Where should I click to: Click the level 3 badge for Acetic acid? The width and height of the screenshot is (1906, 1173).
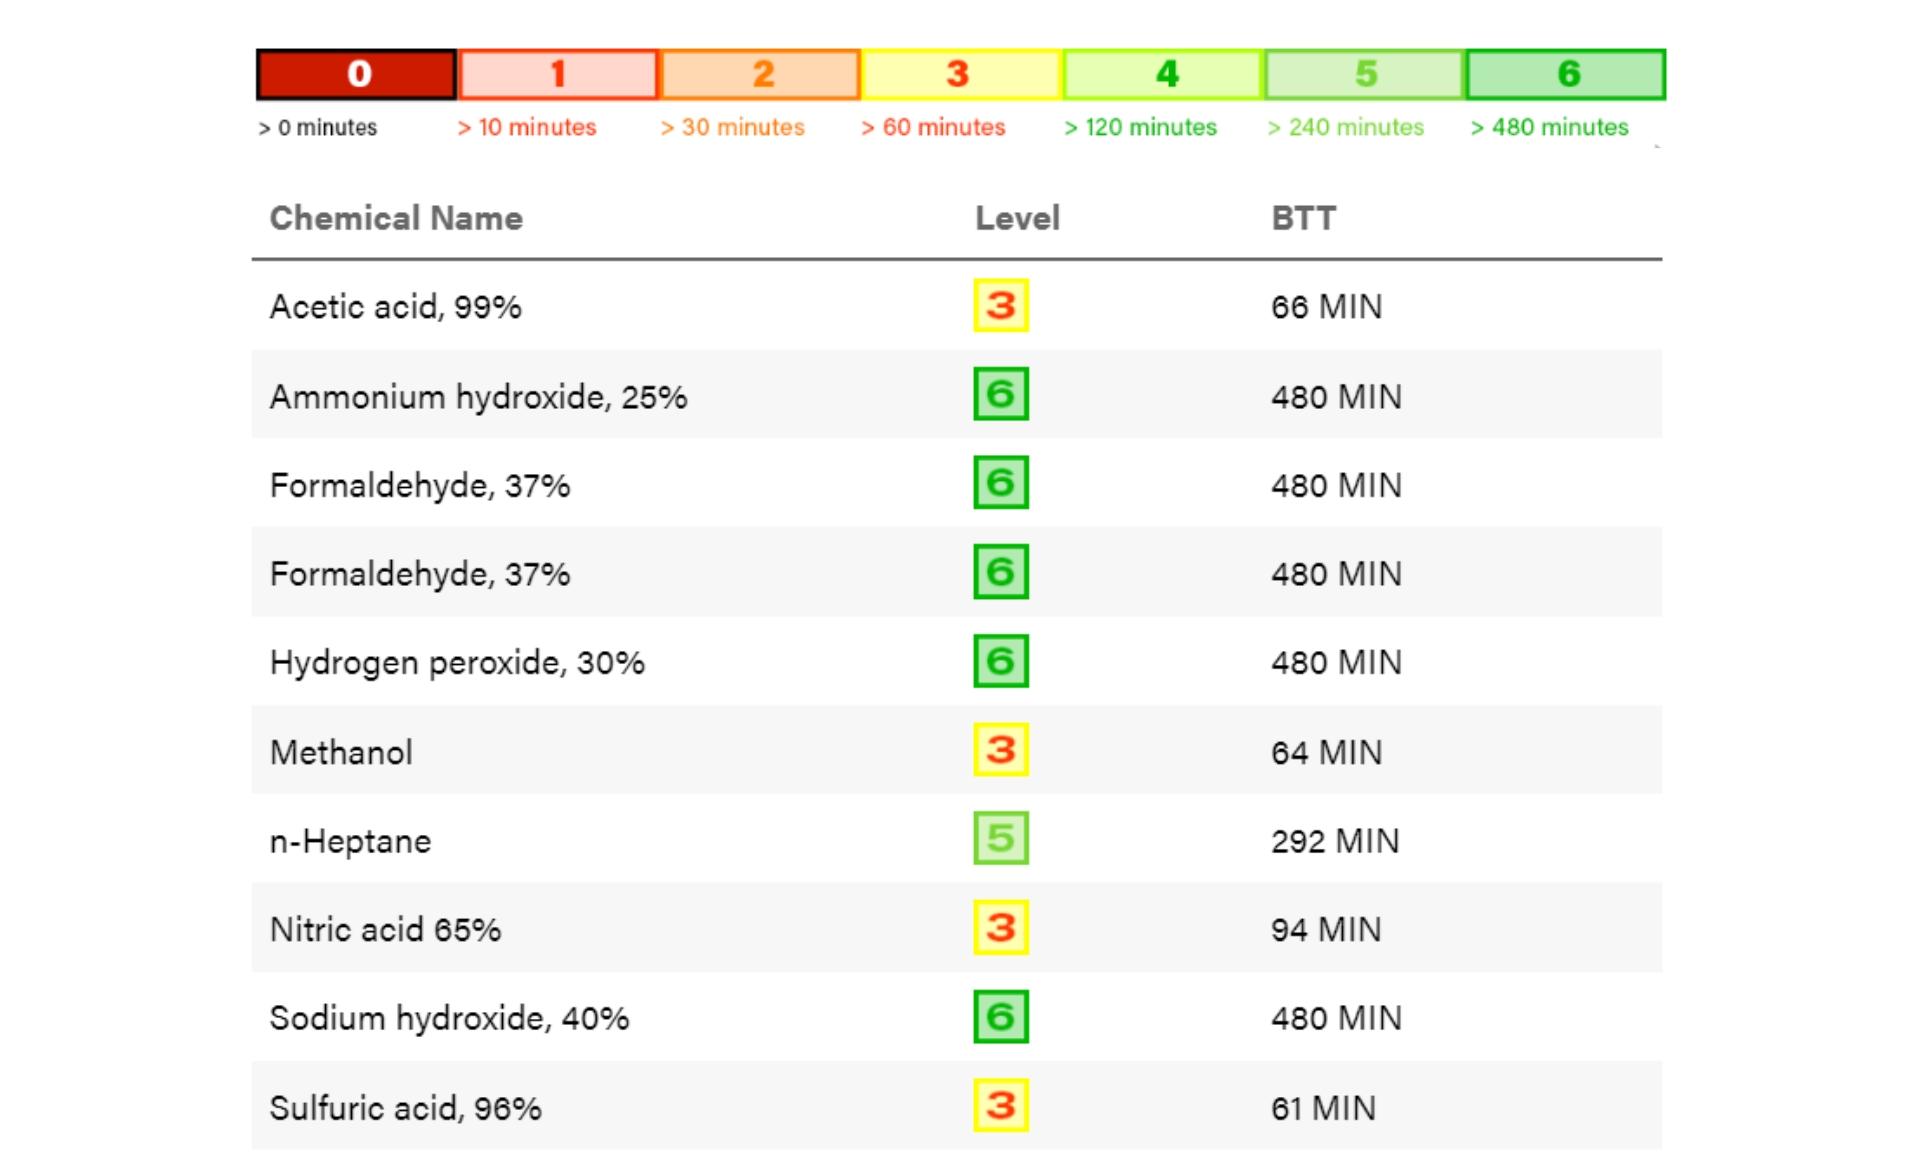tap(1000, 306)
